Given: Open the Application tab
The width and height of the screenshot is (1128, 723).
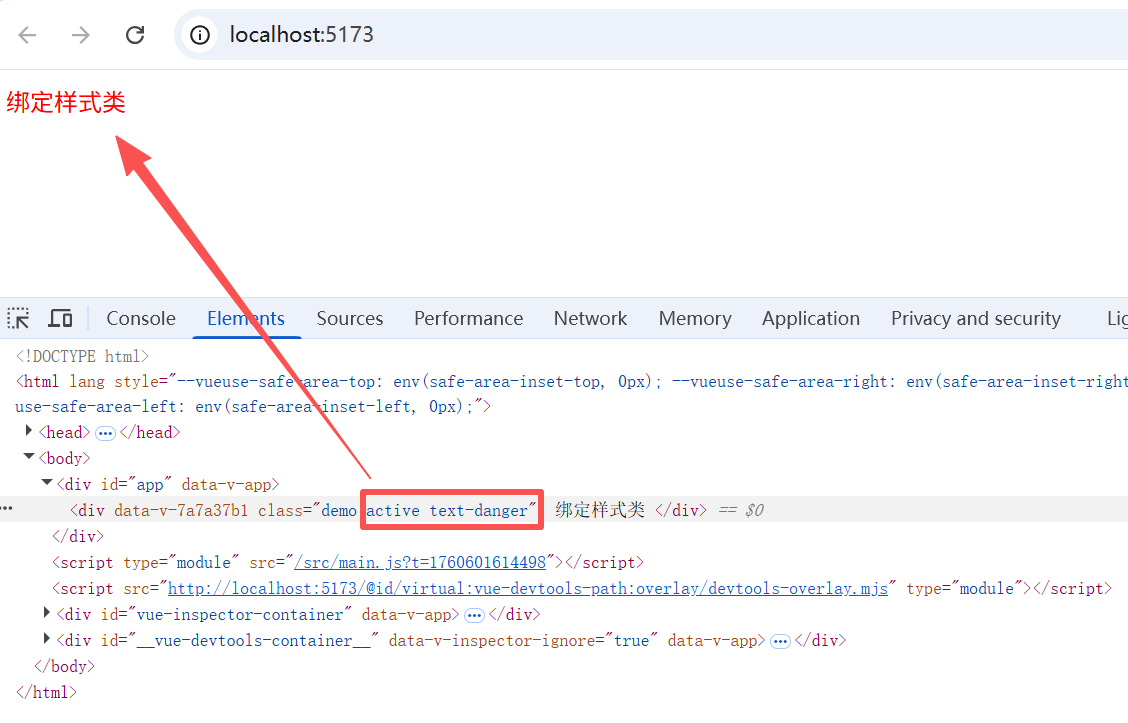Looking at the screenshot, I should coord(811,319).
